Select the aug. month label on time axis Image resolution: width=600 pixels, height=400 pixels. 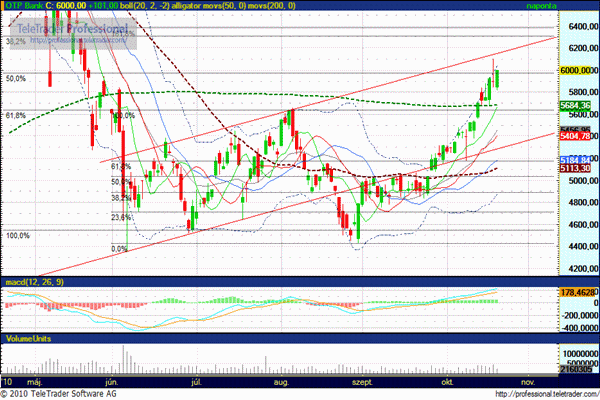point(280,382)
